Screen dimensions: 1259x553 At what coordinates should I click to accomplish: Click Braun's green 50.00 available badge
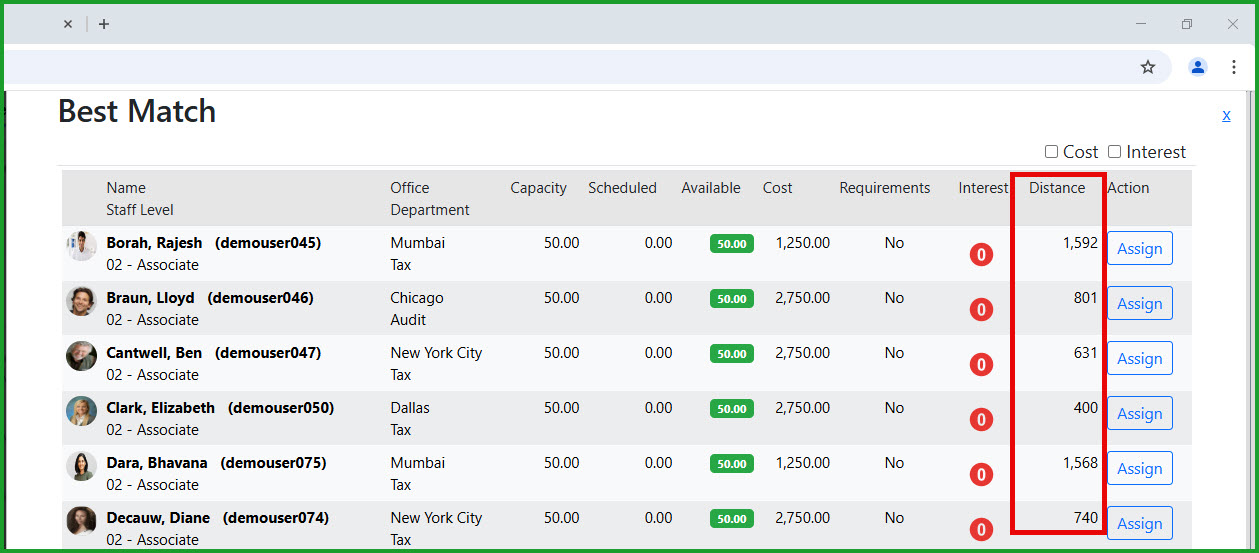(x=732, y=299)
